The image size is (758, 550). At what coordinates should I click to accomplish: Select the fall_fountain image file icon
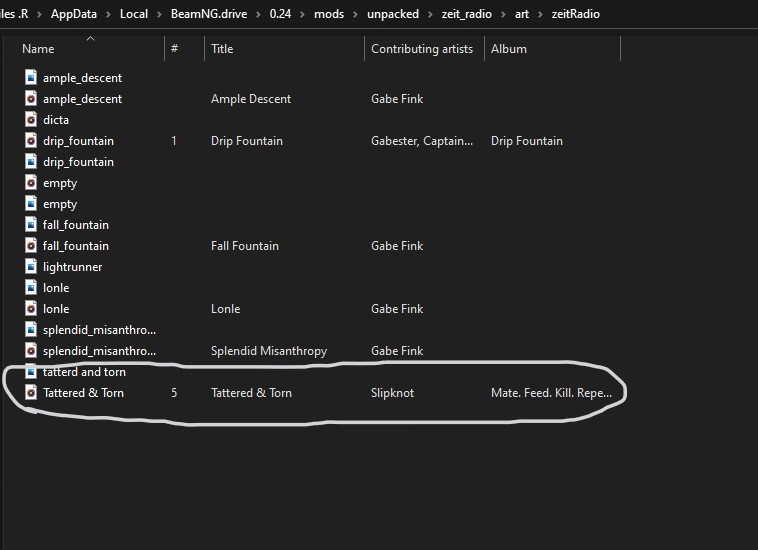click(x=31, y=224)
